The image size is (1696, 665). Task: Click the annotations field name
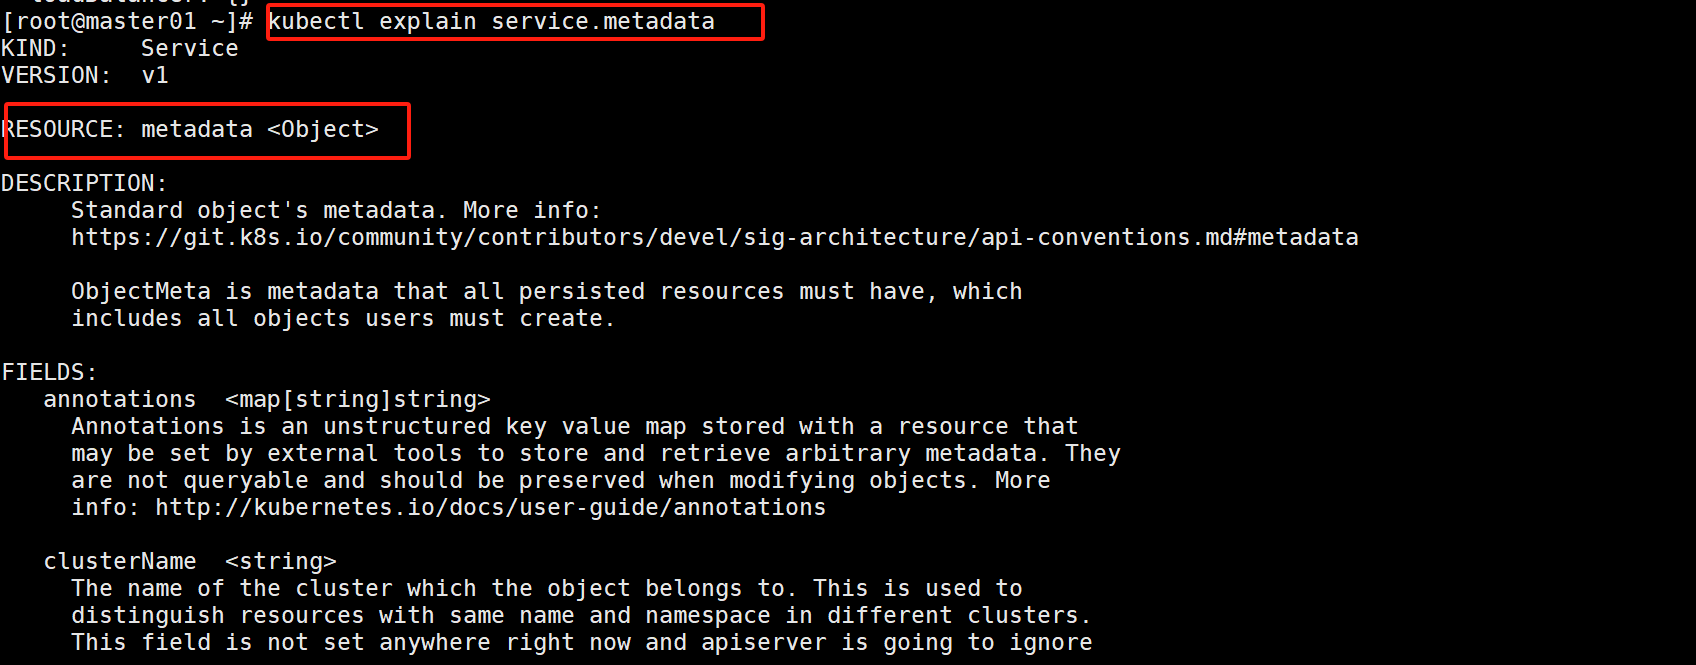click(x=120, y=399)
